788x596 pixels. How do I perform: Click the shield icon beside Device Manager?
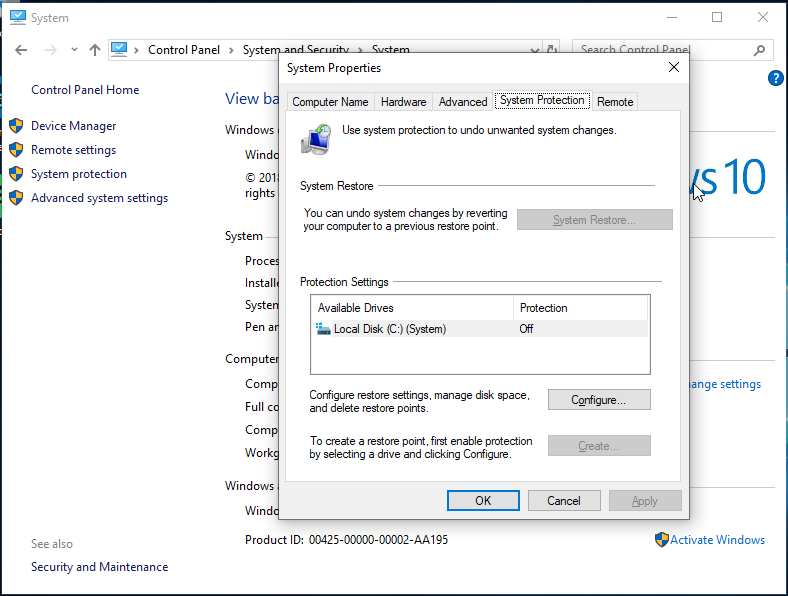pyautogui.click(x=16, y=126)
